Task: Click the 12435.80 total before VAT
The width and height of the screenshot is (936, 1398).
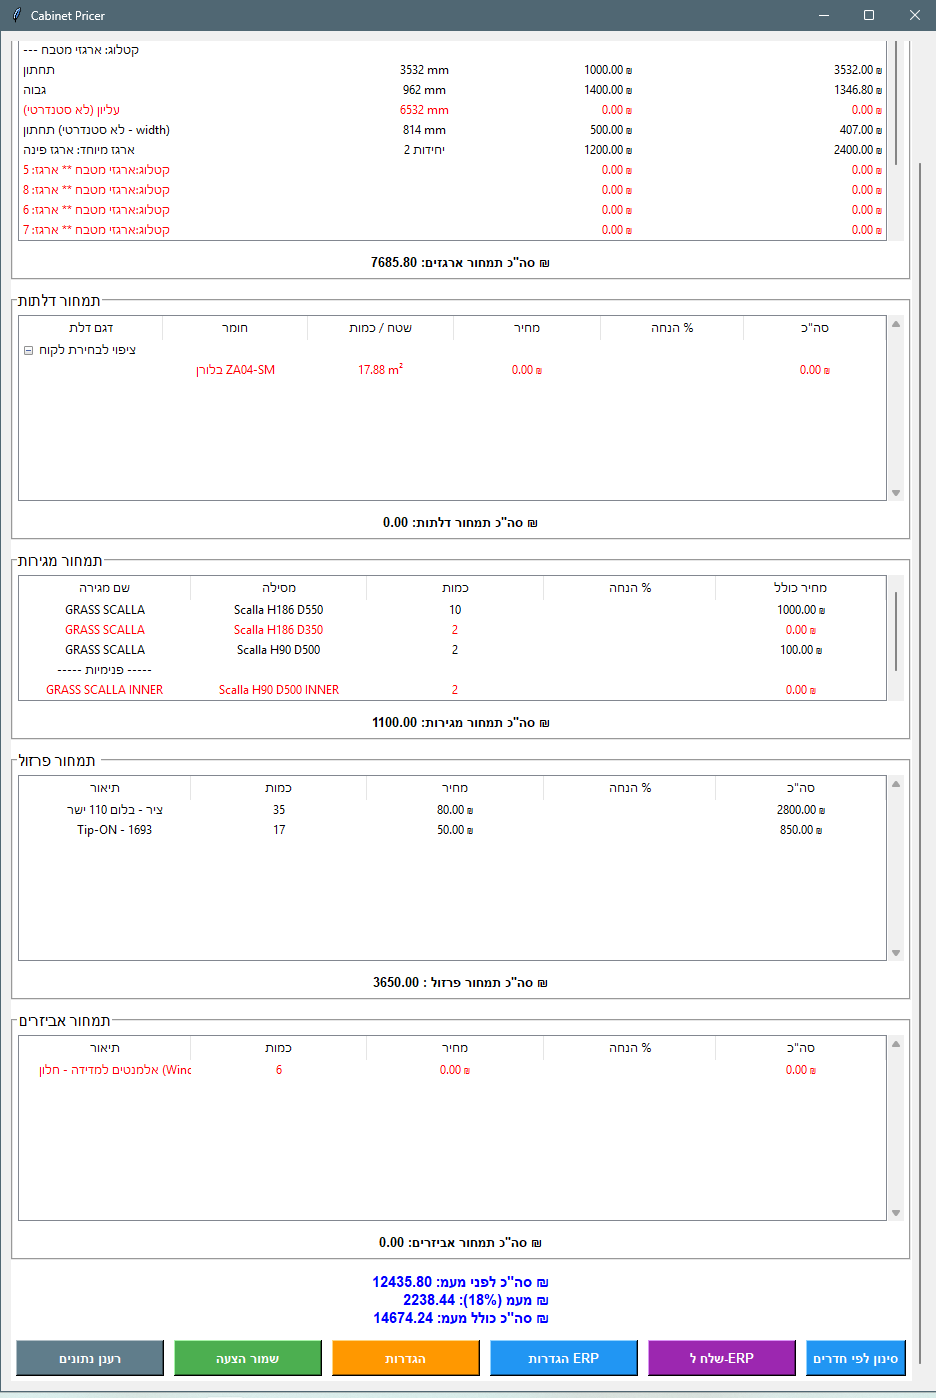Action: pos(460,1282)
